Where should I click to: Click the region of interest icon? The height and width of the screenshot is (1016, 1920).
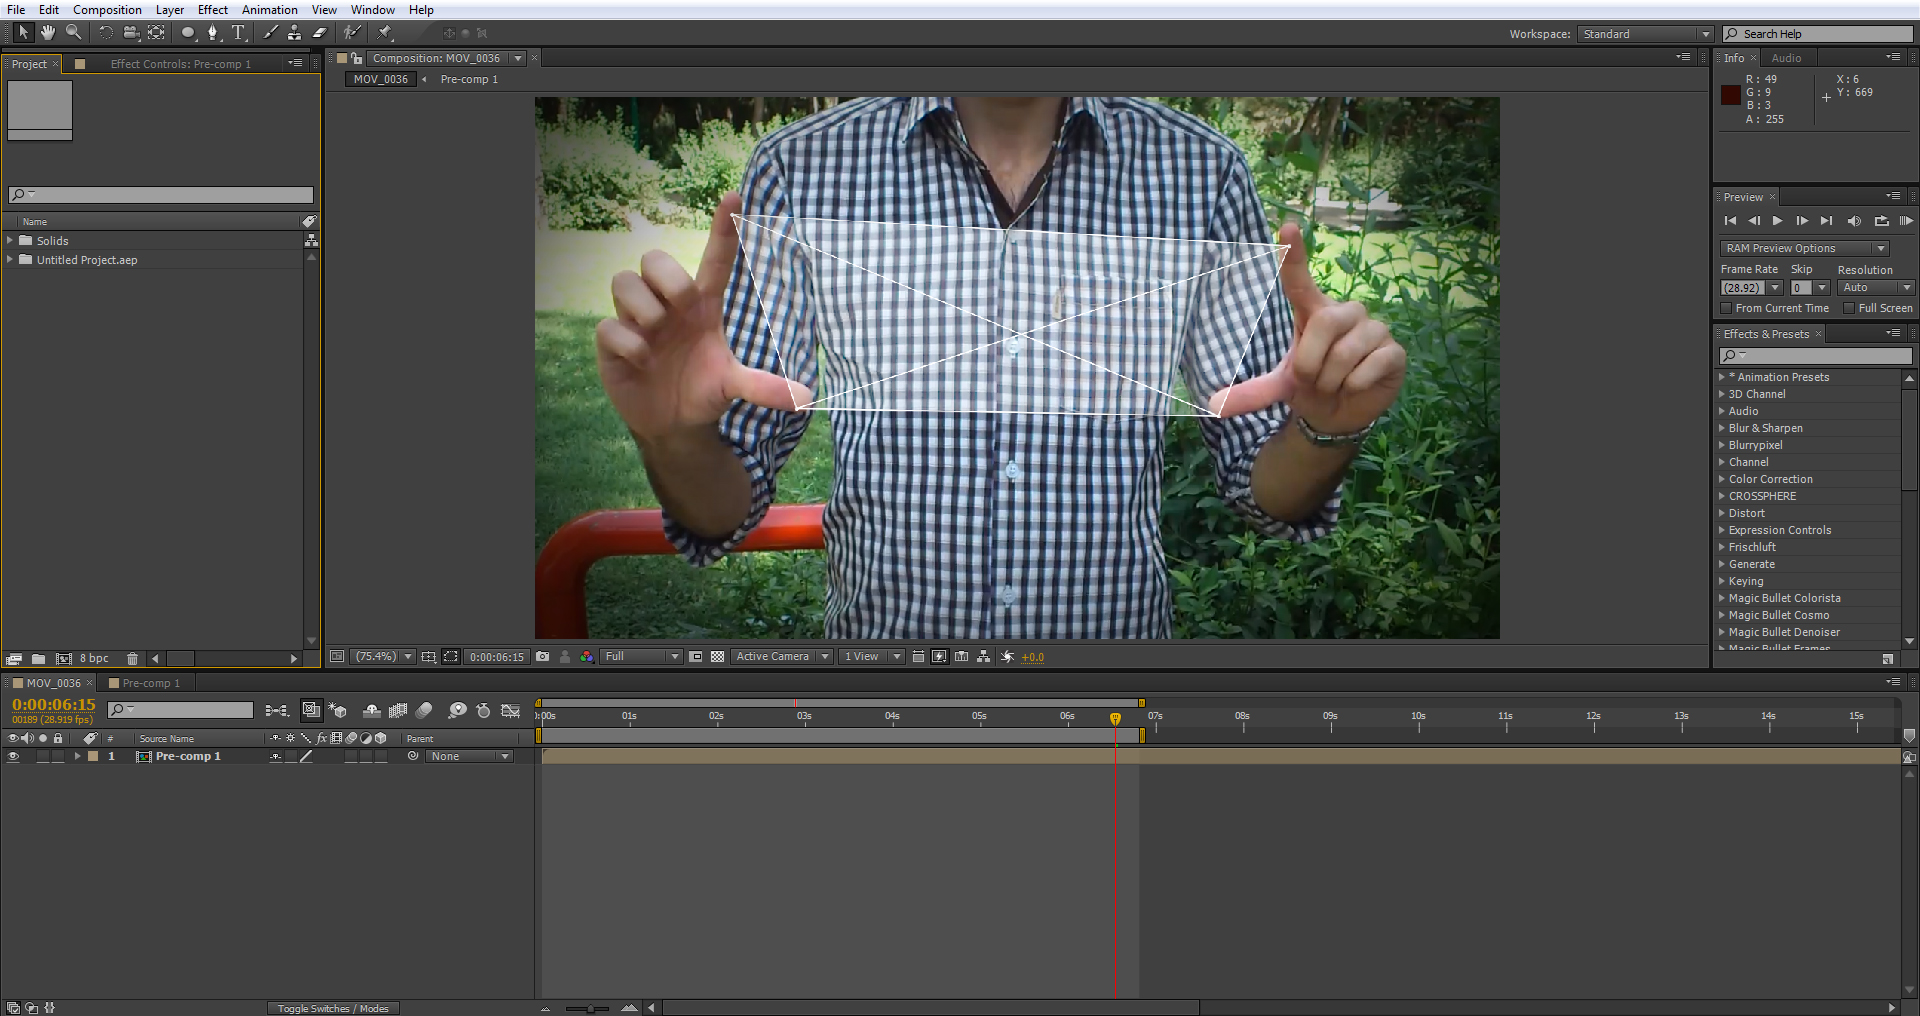pos(695,657)
